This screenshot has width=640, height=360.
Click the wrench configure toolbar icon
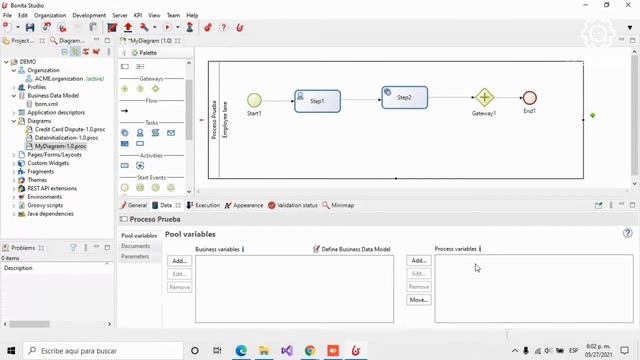point(144,27)
